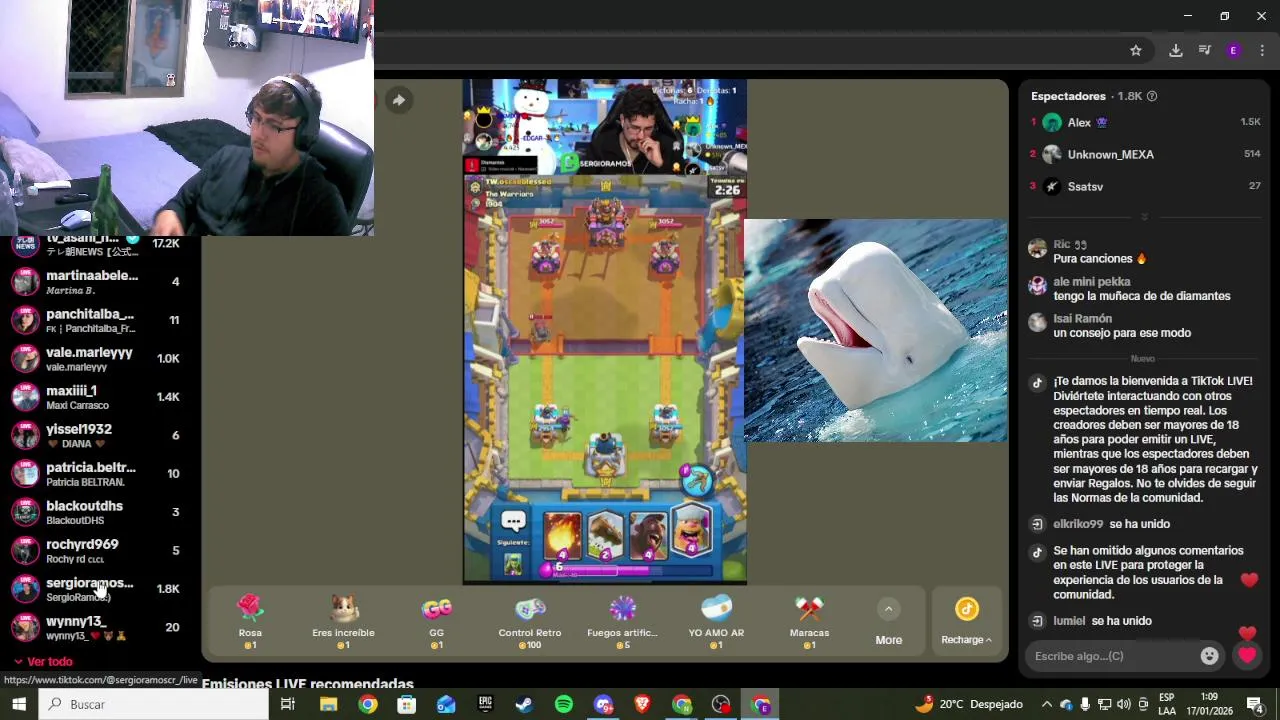Open the Windows Start button
The height and width of the screenshot is (720, 1280).
click(x=19, y=704)
